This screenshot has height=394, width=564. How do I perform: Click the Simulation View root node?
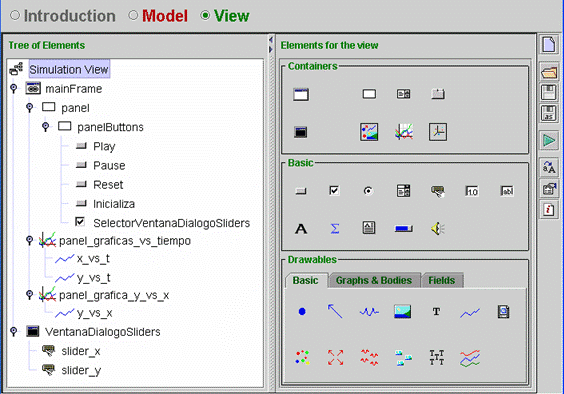click(69, 69)
